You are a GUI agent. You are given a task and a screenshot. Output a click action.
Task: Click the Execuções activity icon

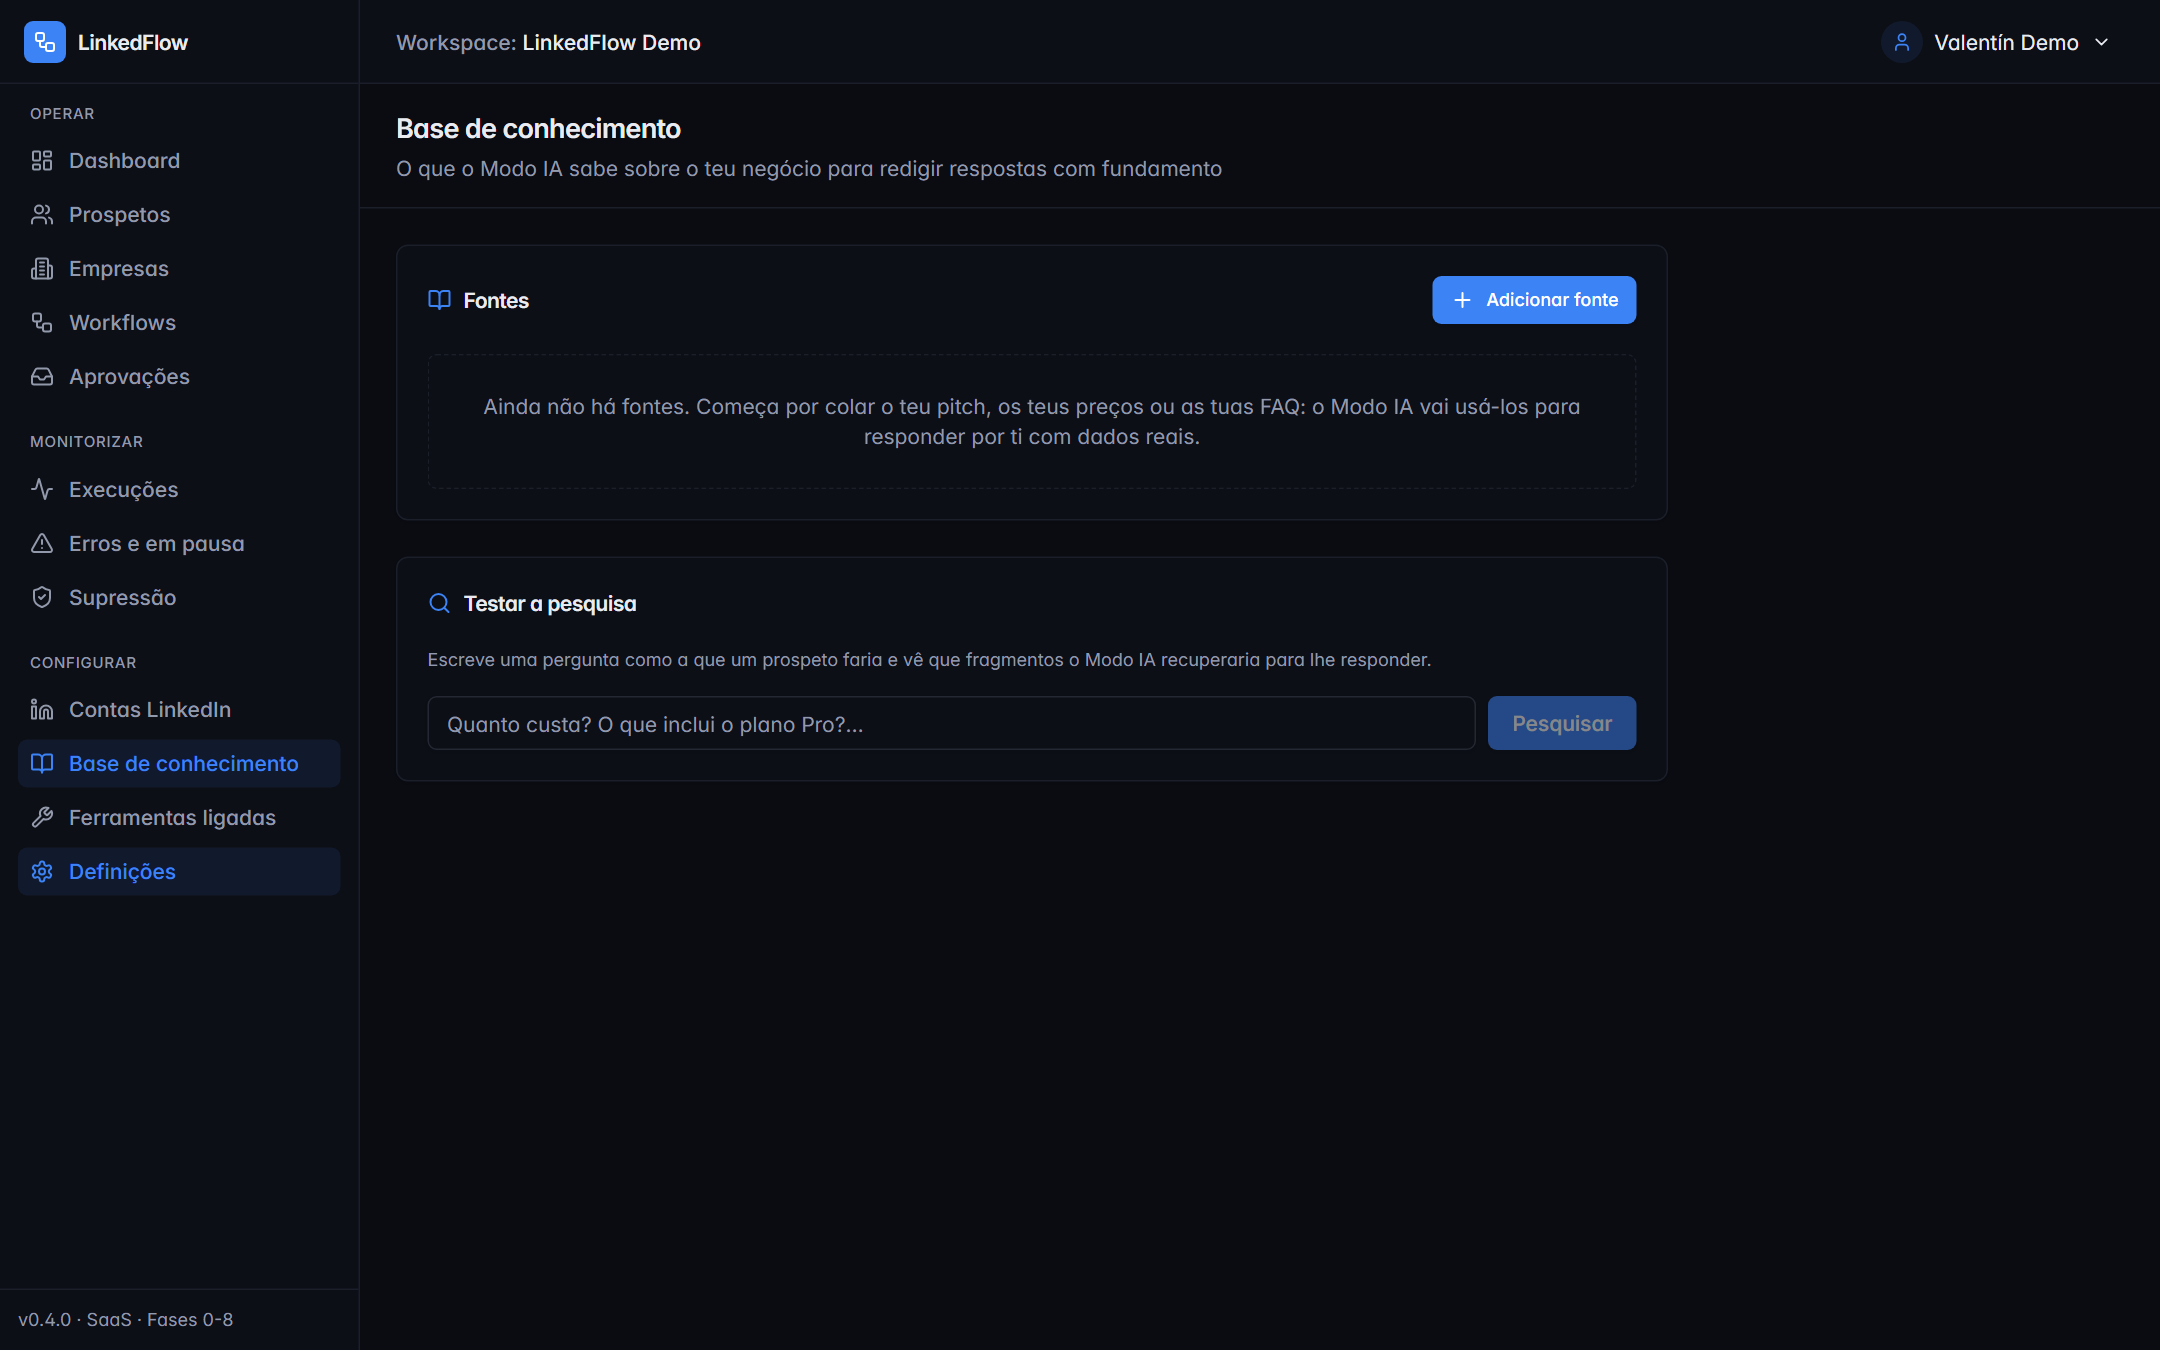point(42,489)
